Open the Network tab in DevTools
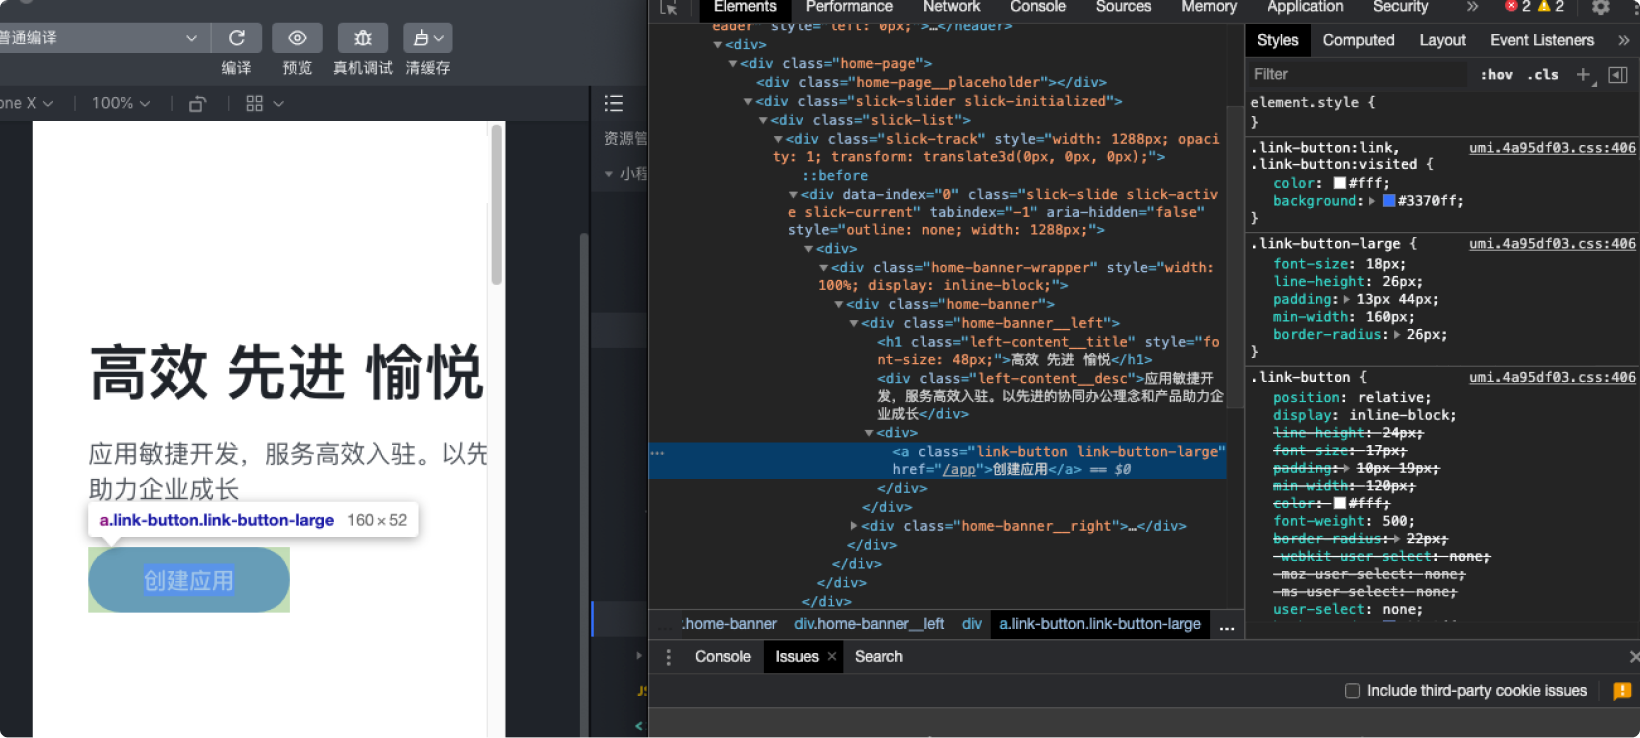This screenshot has width=1640, height=738. coord(951,7)
